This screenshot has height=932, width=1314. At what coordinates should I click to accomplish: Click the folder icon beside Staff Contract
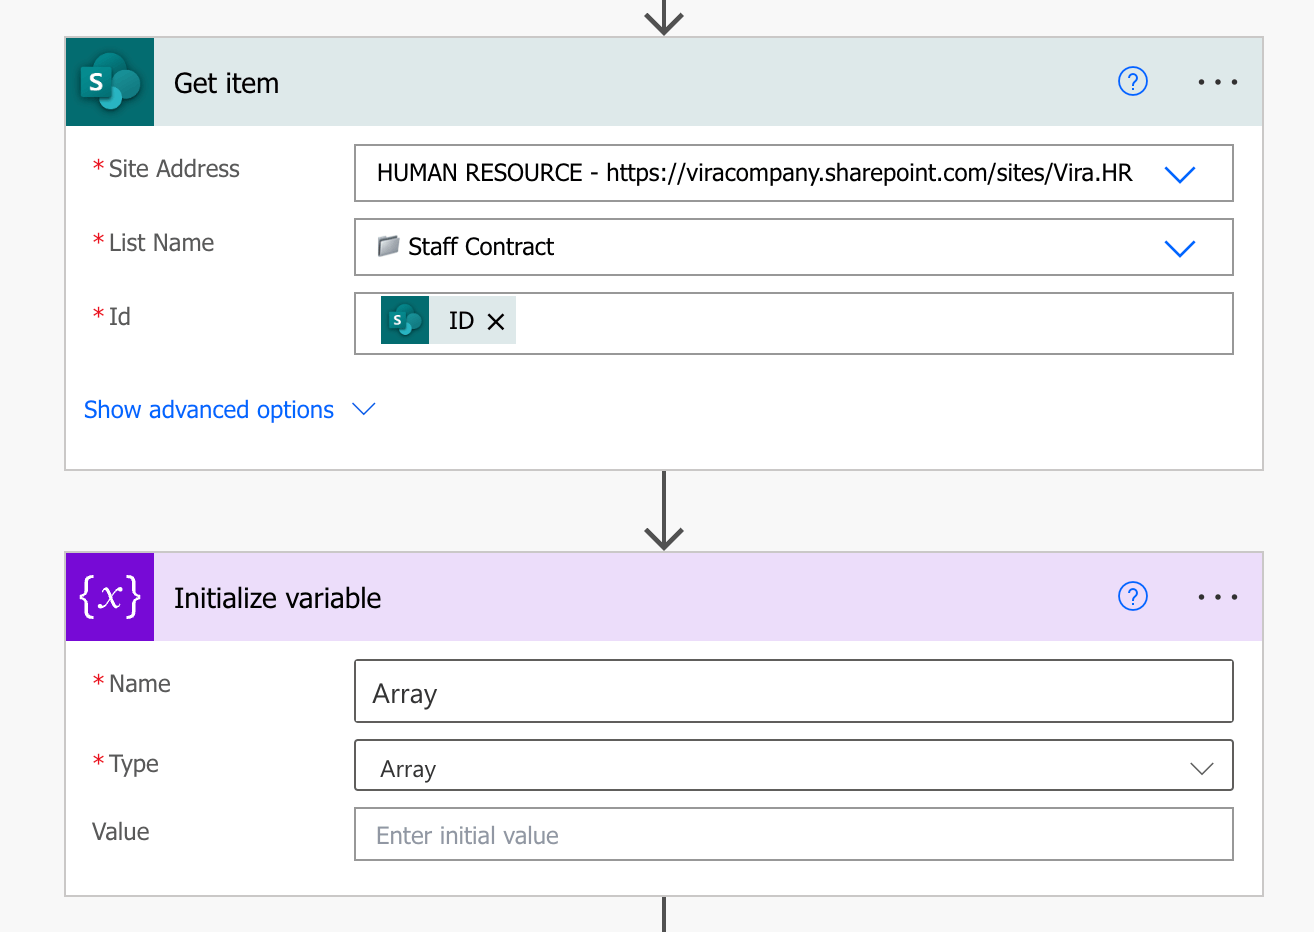(x=388, y=246)
